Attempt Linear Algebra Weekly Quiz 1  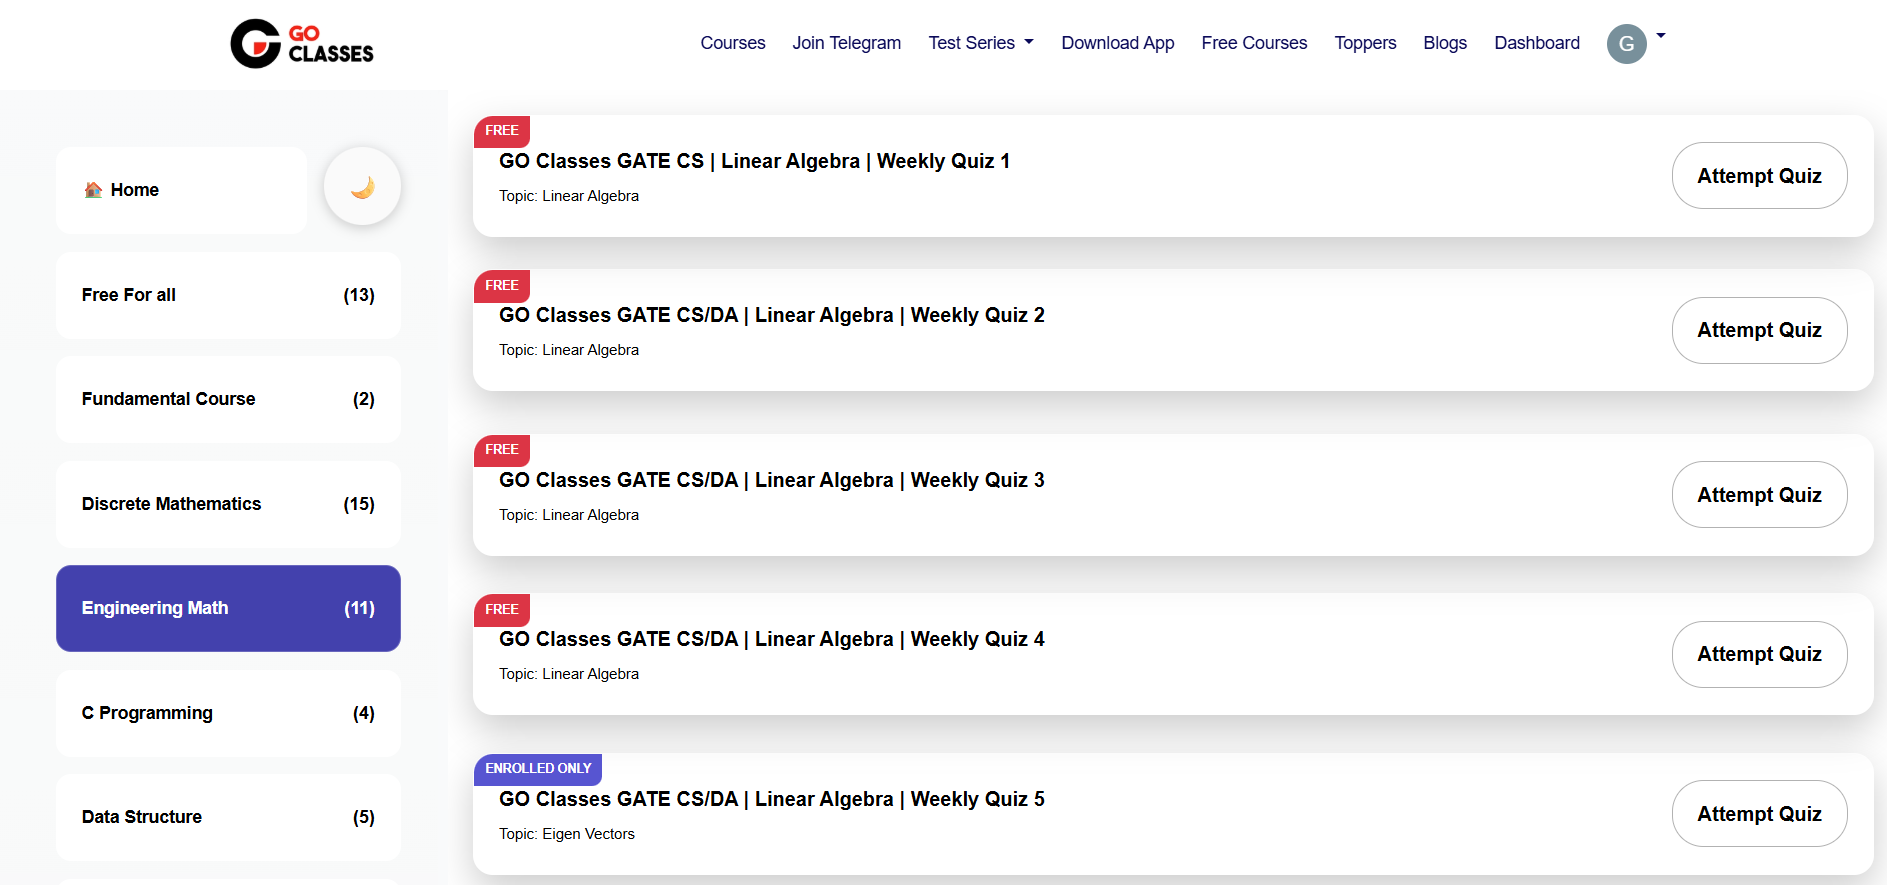(x=1759, y=176)
